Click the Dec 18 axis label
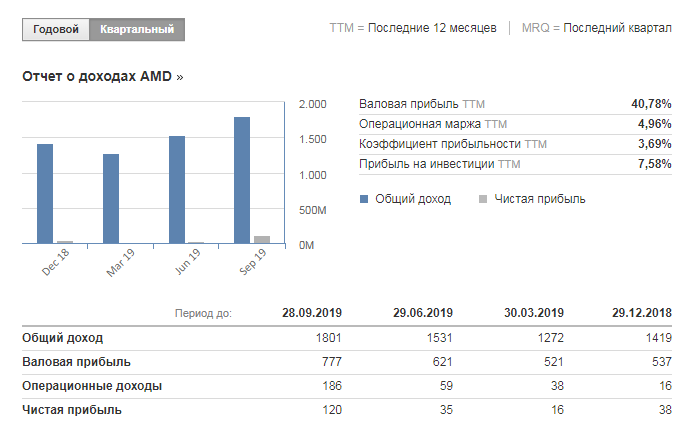Image resolution: width=684 pixels, height=428 pixels. pyautogui.click(x=55, y=262)
